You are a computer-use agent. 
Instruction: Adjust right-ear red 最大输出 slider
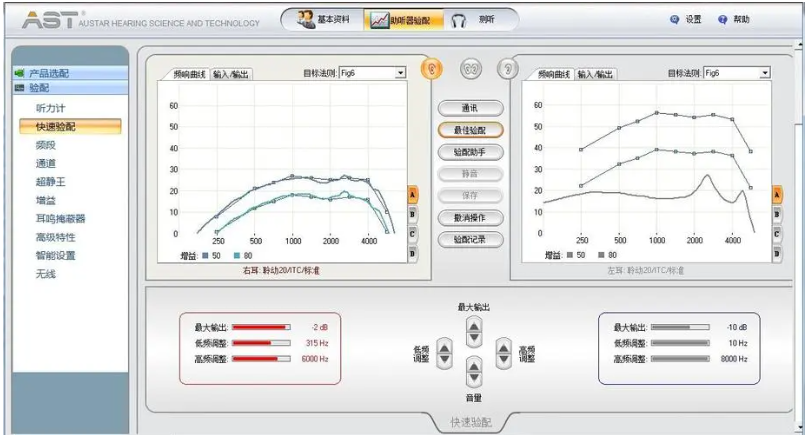click(261, 327)
